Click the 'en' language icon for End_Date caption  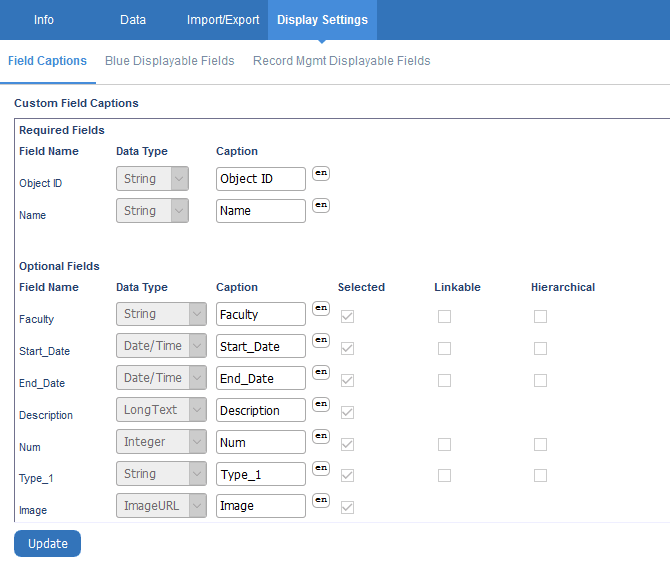321,373
